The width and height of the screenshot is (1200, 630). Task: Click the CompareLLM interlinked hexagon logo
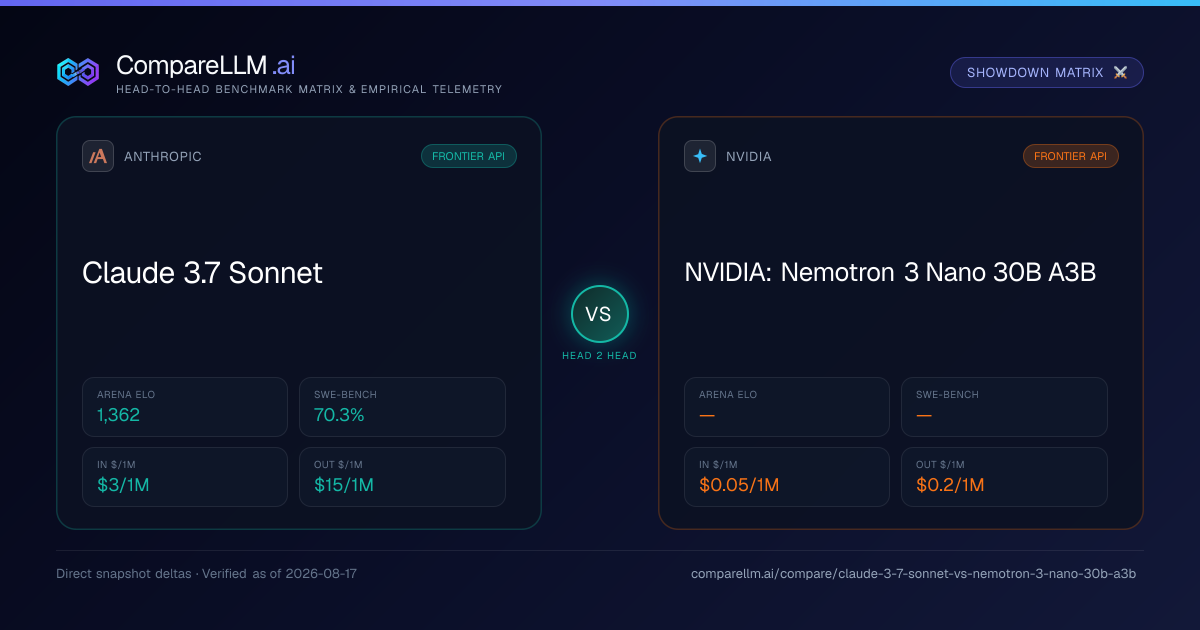(78, 72)
